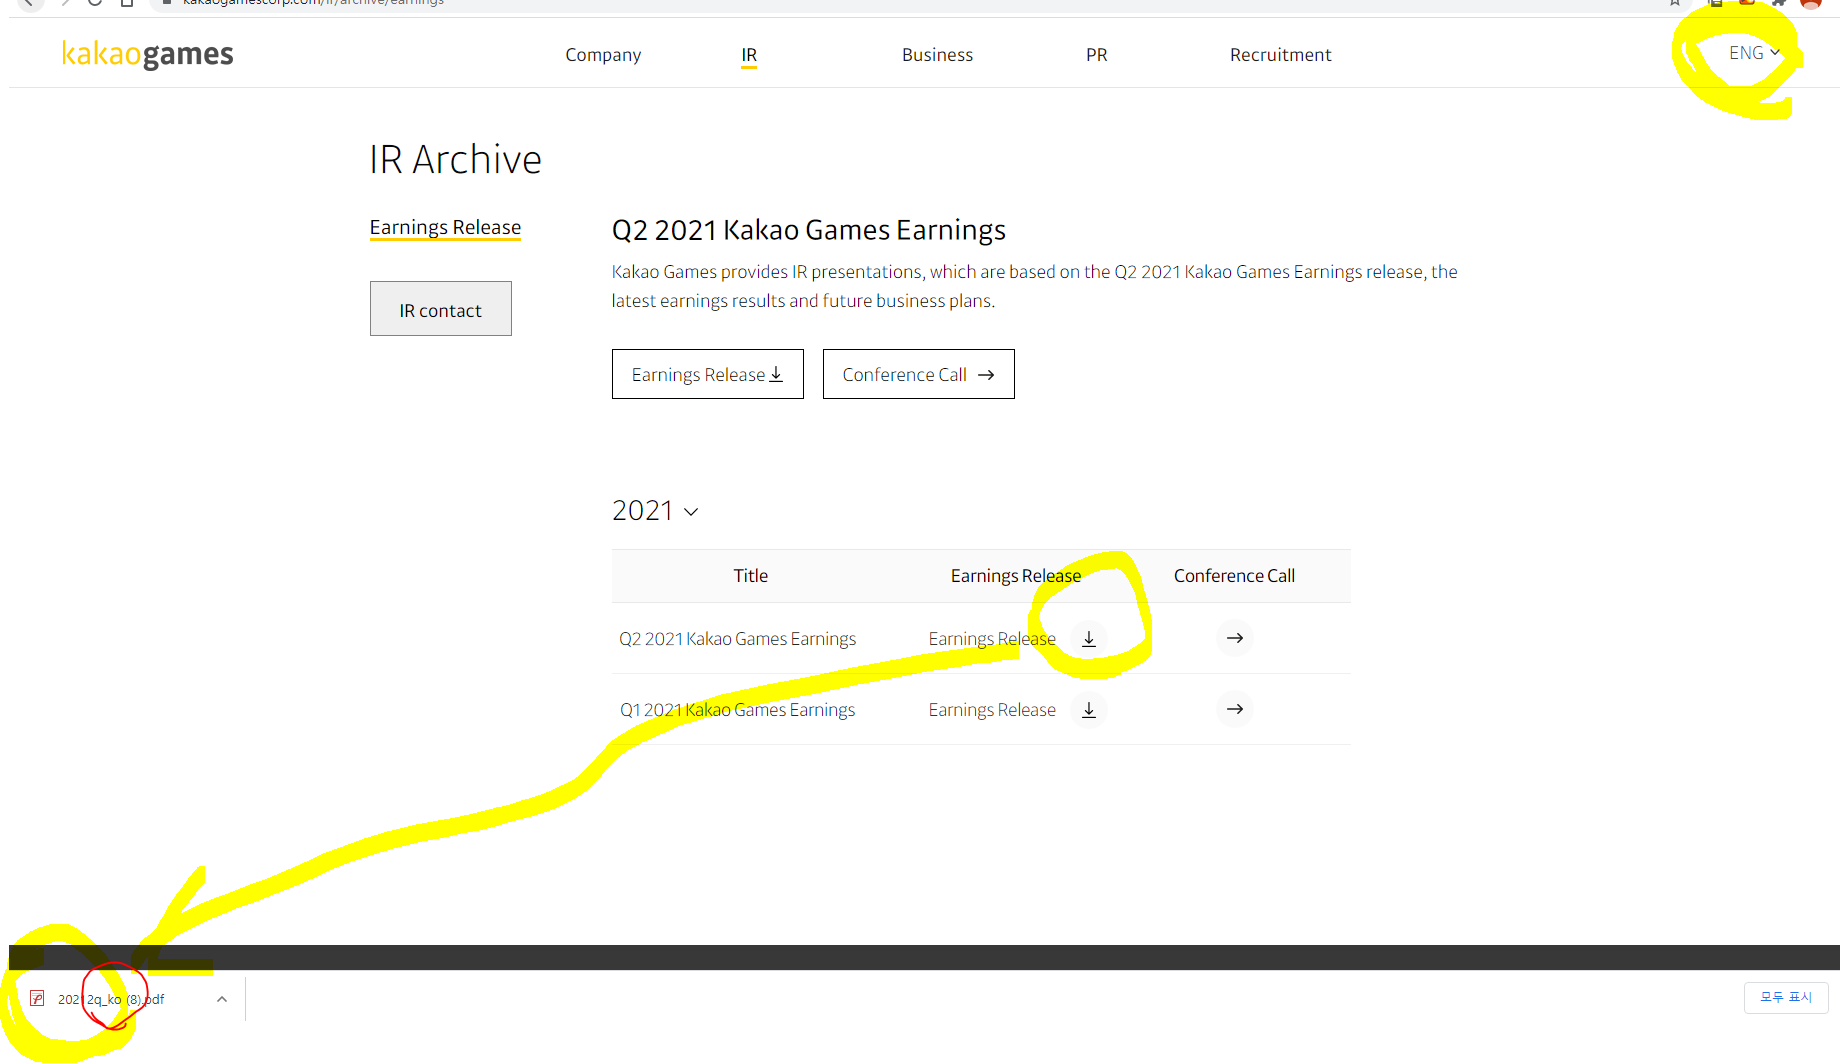Bookmark this page with star icon
The width and height of the screenshot is (1840, 1063).
1675,3
